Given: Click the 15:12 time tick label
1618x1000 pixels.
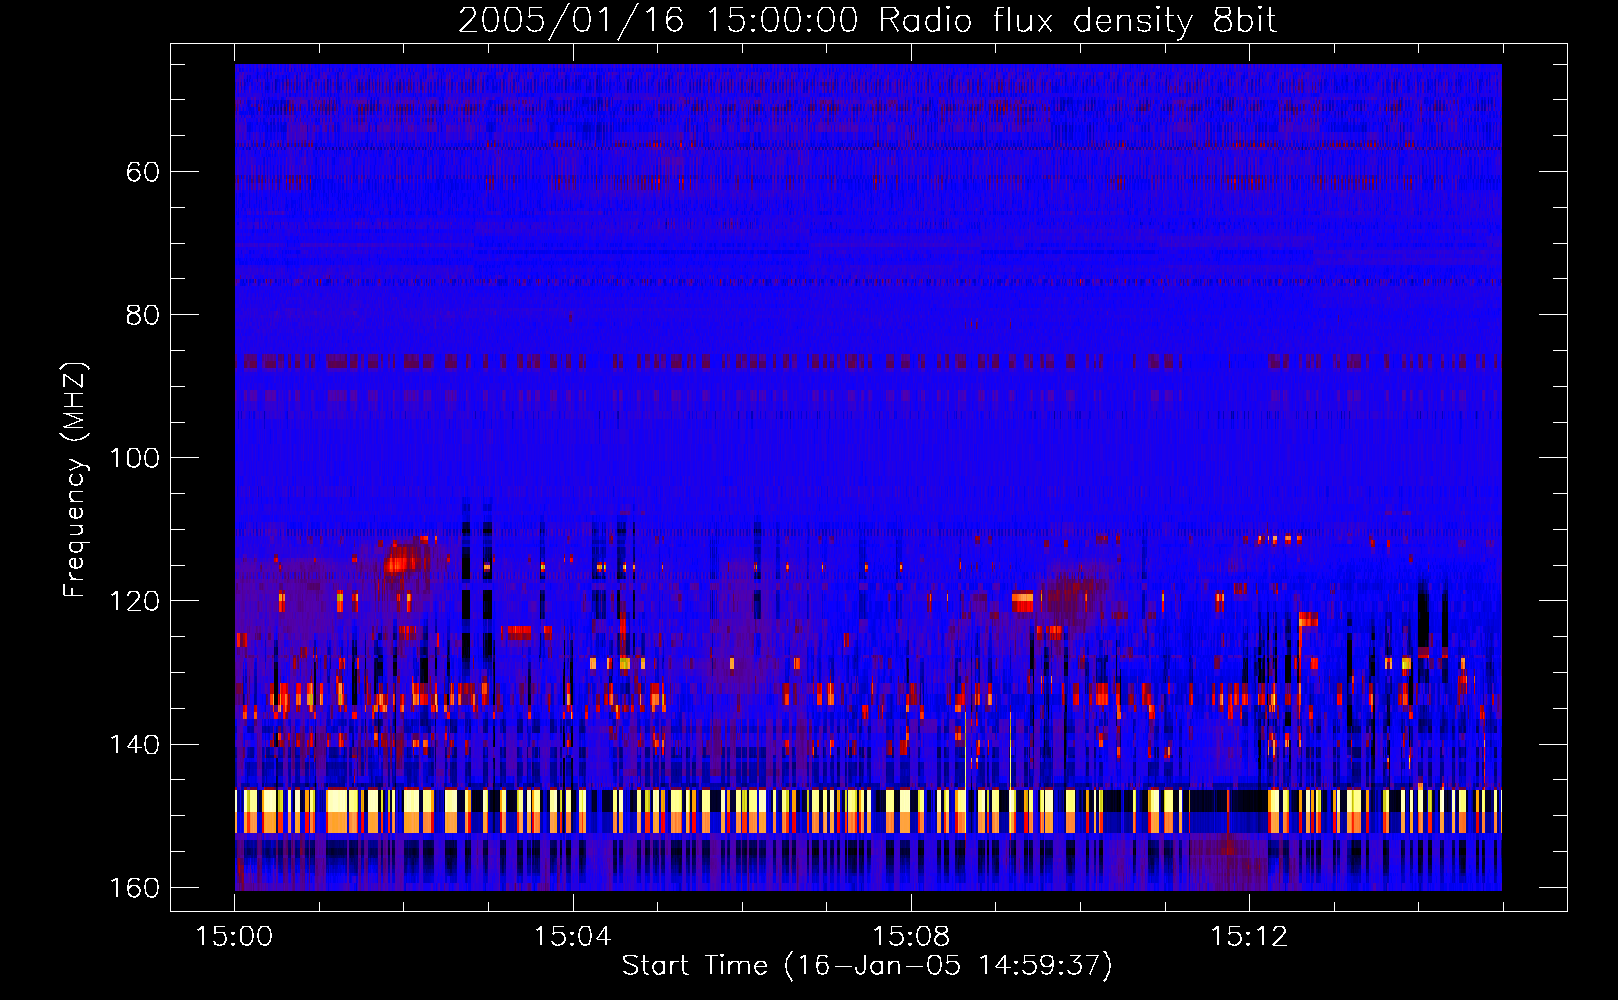Looking at the screenshot, I should 1248,936.
